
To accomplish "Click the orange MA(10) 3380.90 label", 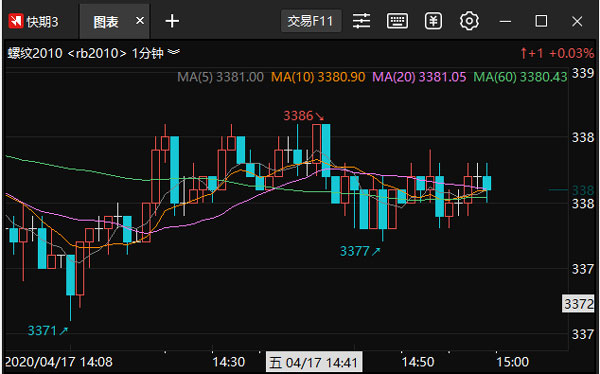I will (x=318, y=77).
